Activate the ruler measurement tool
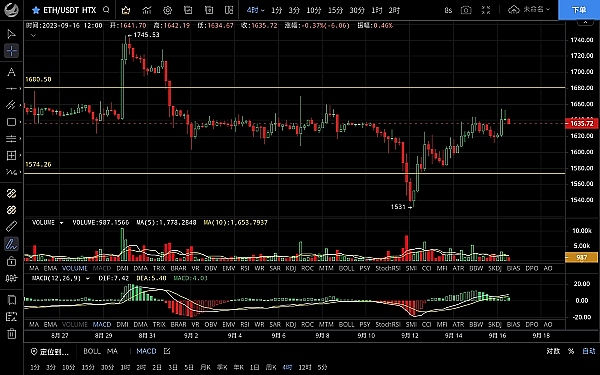The width and height of the screenshot is (600, 375). pos(11,227)
